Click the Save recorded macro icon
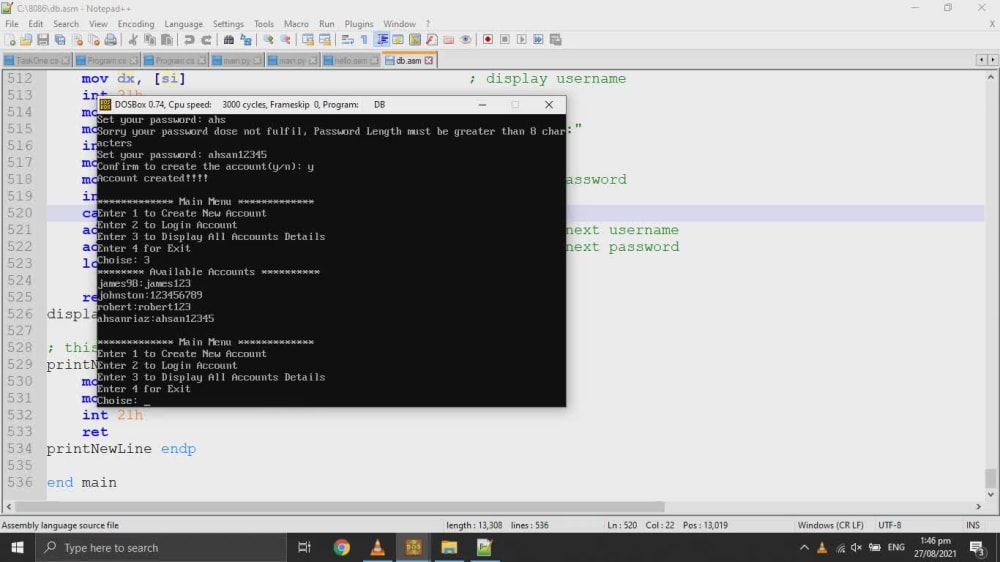 (x=555, y=40)
